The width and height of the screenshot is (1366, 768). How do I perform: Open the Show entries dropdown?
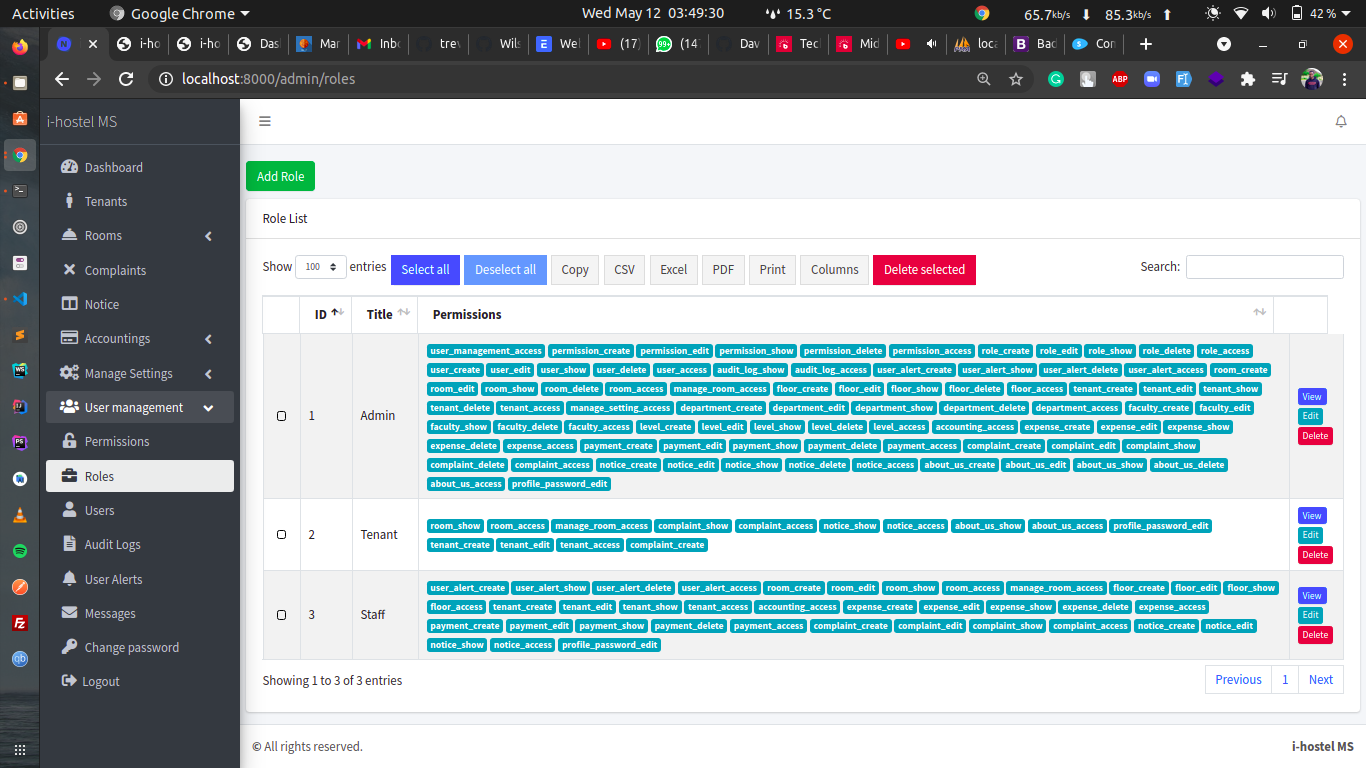[321, 267]
